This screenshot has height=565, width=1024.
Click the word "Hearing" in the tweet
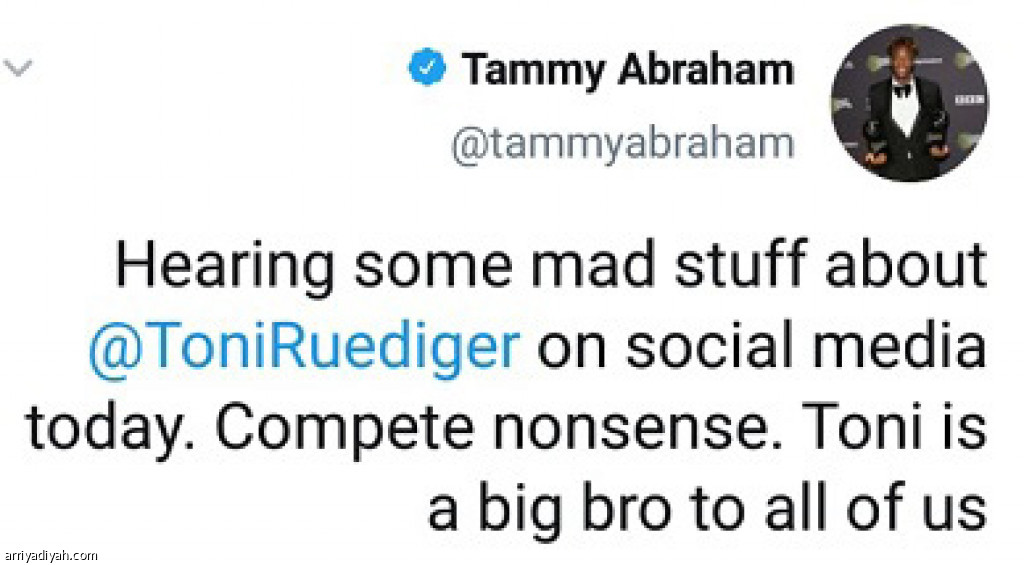coord(223,269)
